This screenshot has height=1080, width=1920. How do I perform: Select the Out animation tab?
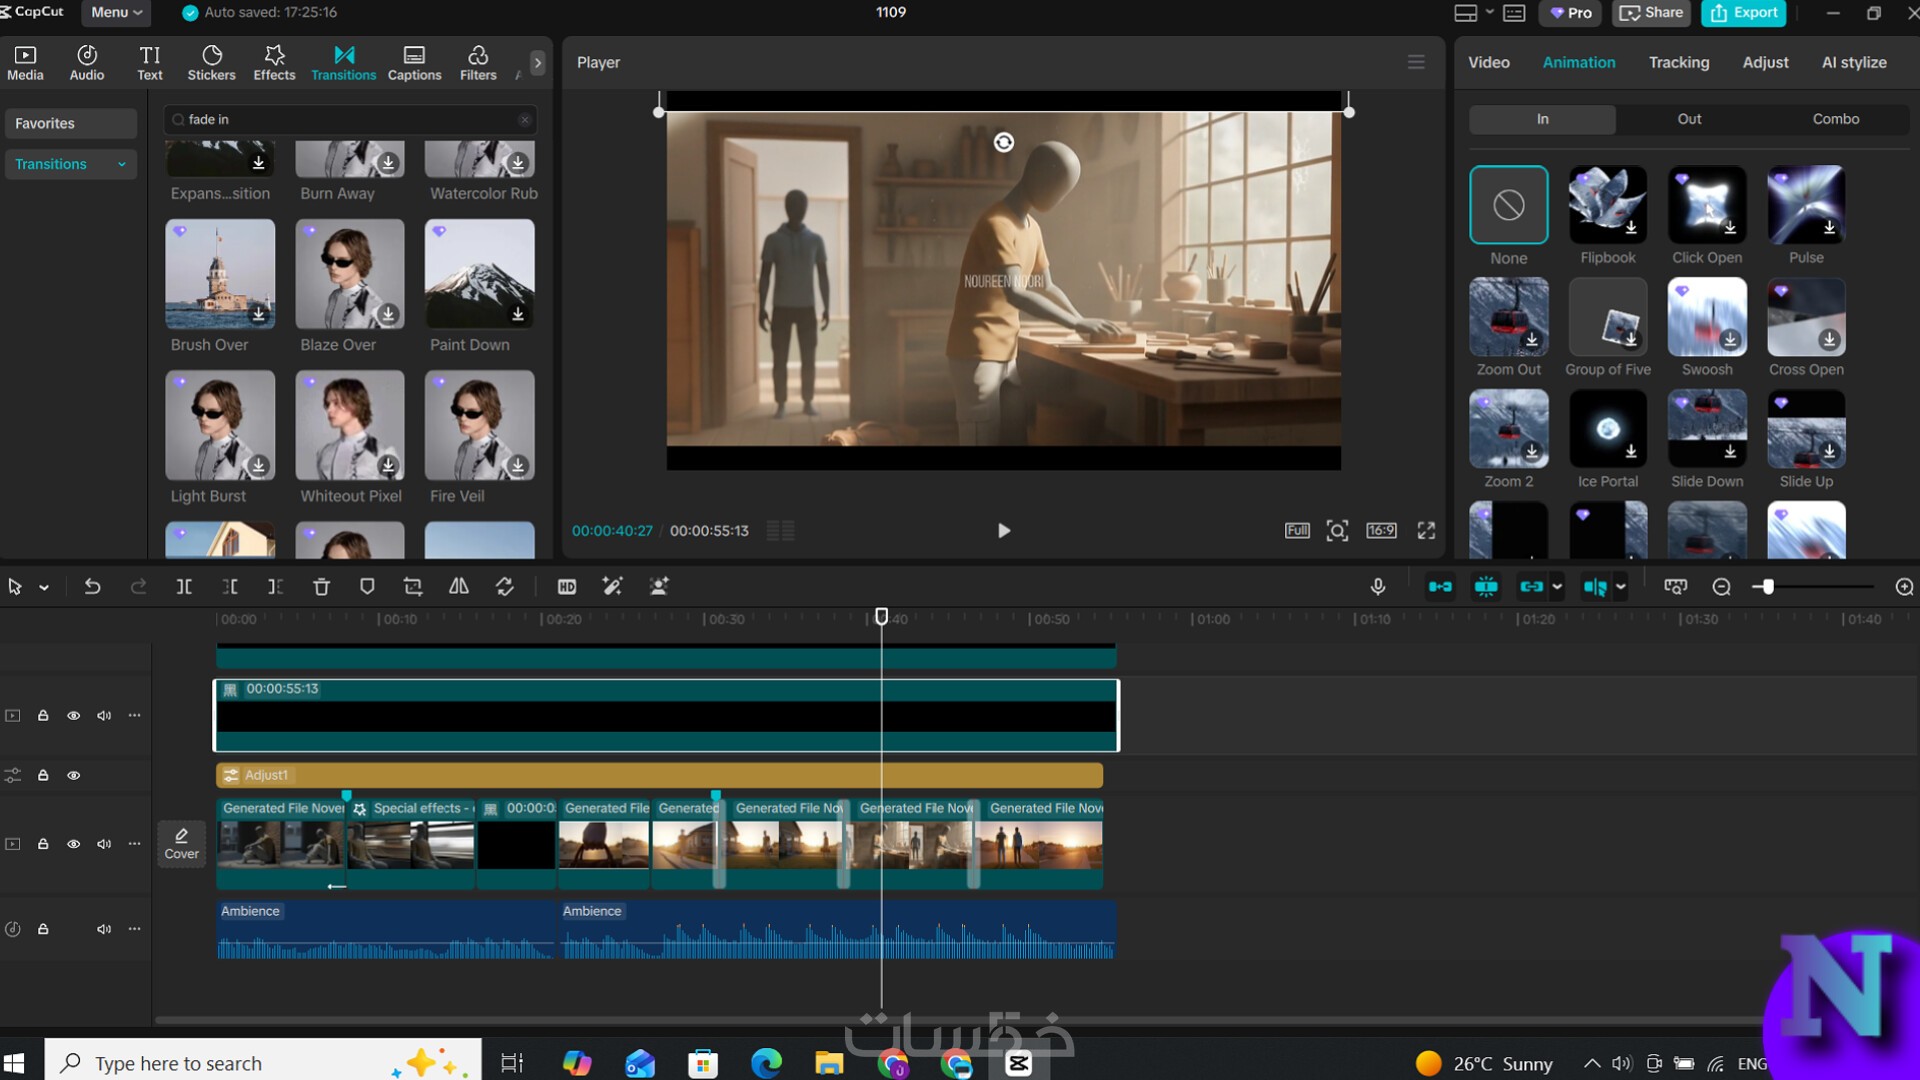1688,119
